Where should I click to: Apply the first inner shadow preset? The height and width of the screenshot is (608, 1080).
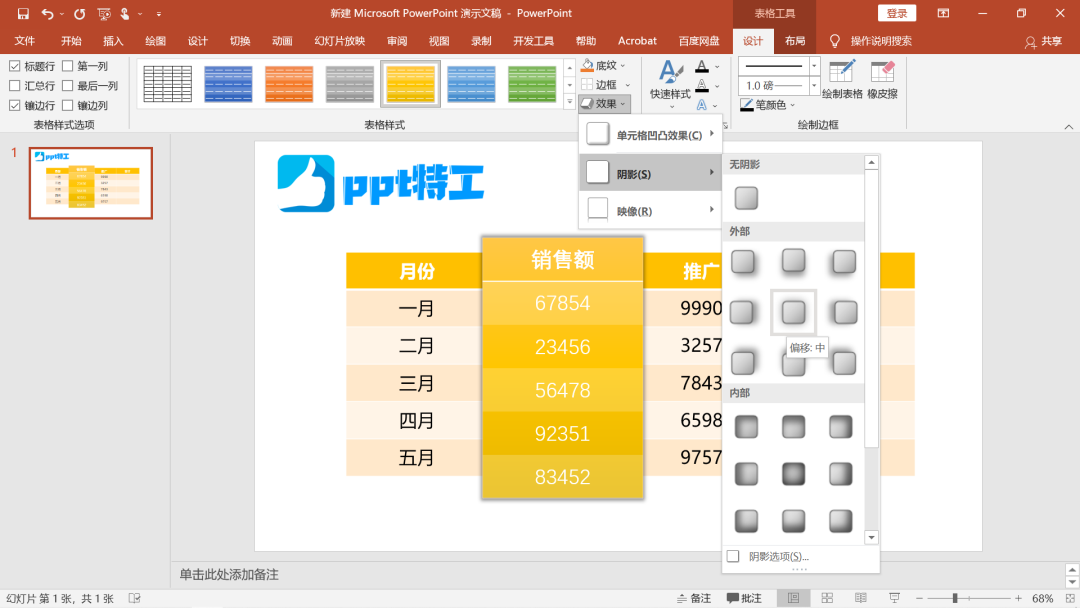pos(746,427)
